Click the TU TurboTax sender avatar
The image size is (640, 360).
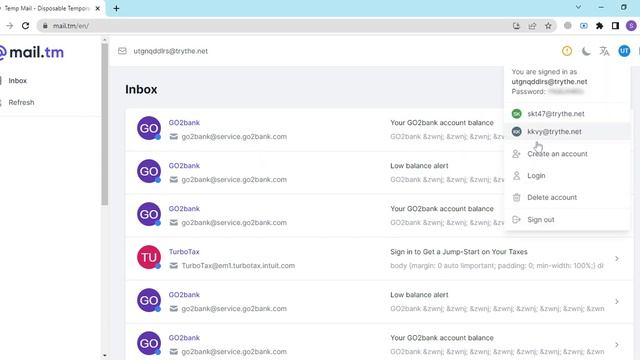149,257
